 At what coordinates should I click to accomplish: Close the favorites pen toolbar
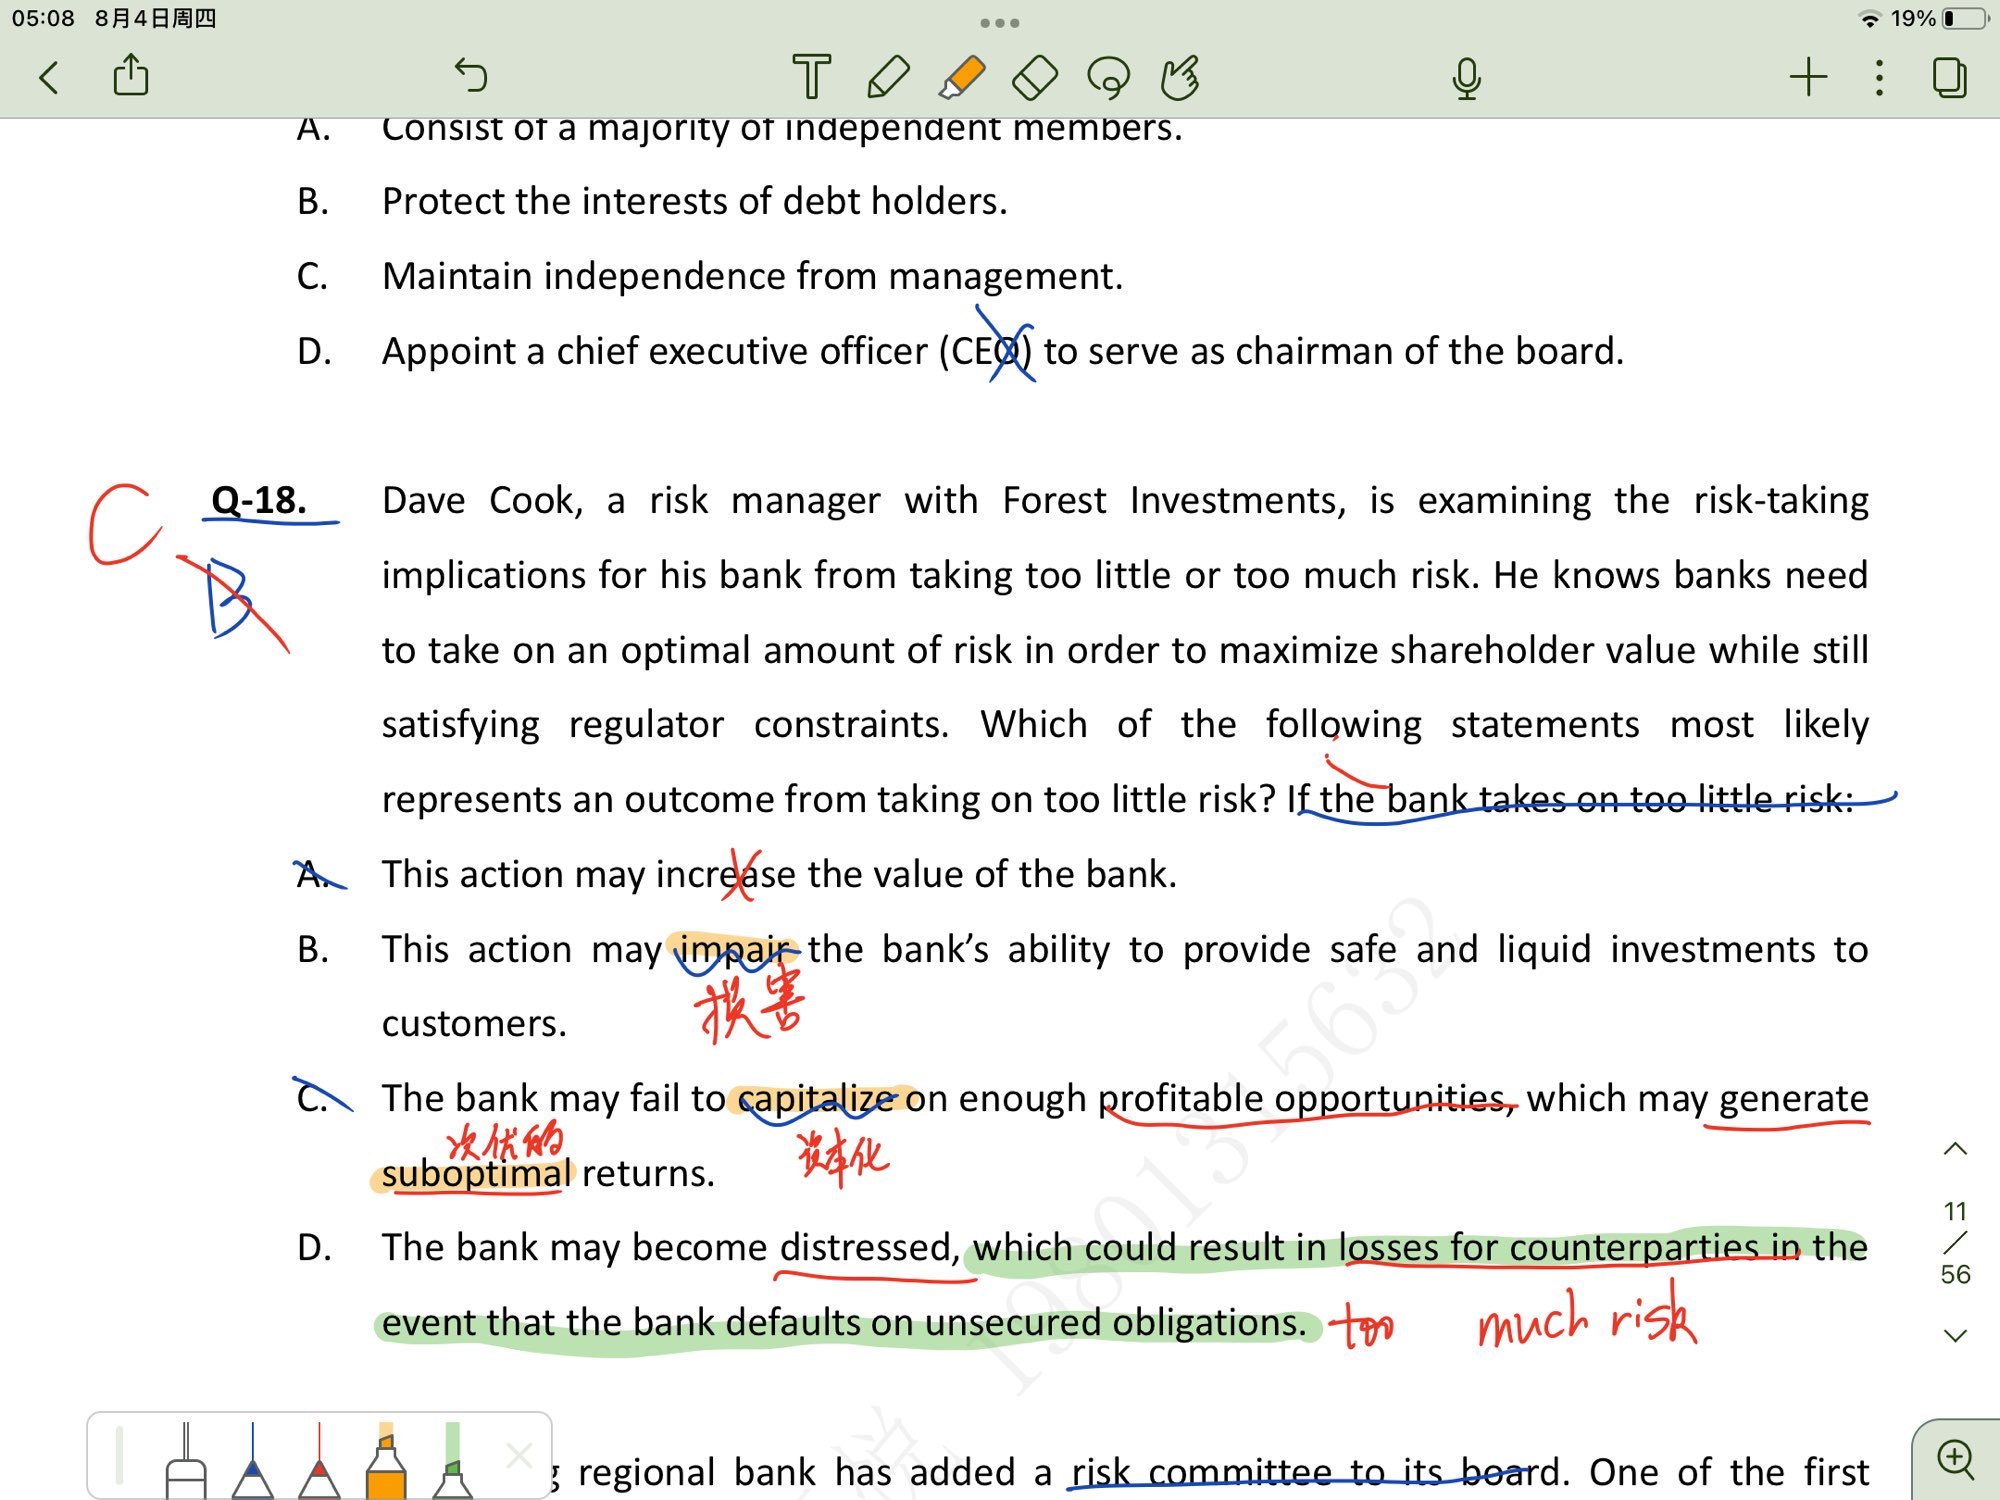coord(519,1455)
